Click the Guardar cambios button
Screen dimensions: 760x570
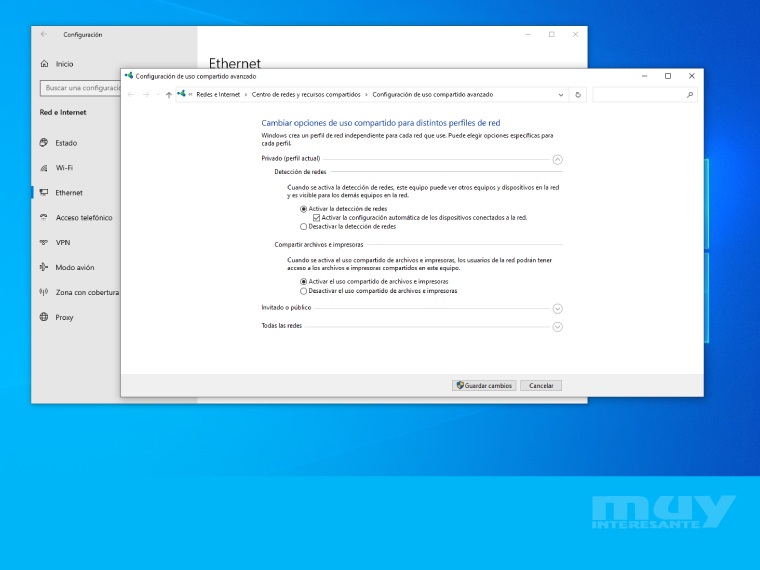484,385
